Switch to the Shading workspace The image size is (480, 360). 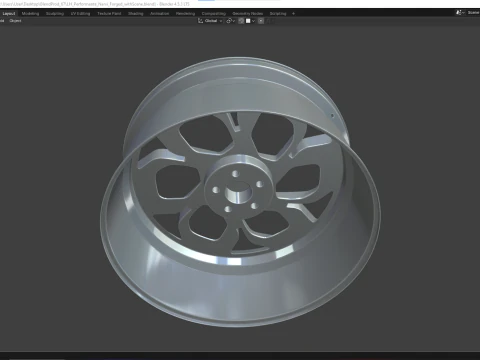136,14
